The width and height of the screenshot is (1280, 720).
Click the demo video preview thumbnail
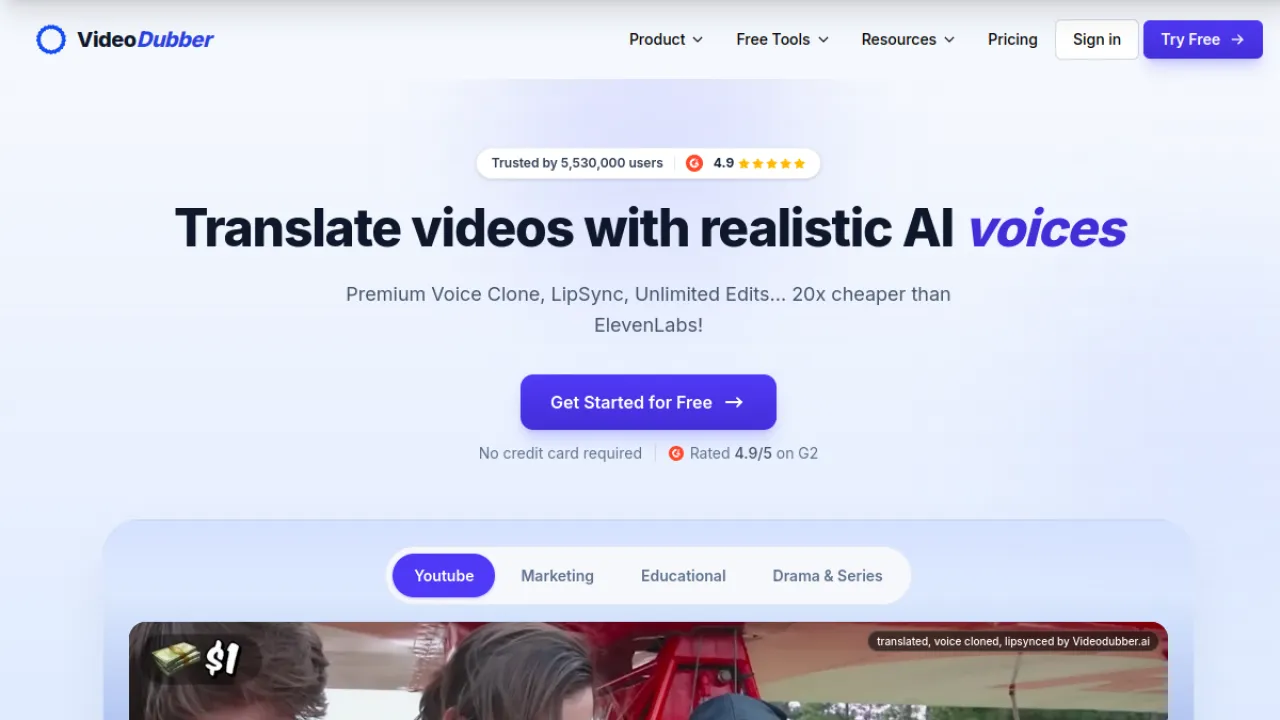click(648, 671)
